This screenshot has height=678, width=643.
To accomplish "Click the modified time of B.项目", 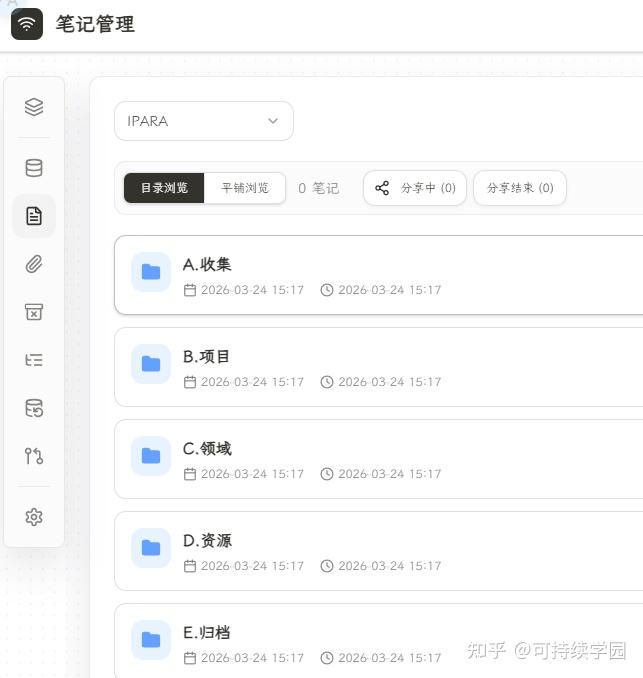I will coord(390,382).
